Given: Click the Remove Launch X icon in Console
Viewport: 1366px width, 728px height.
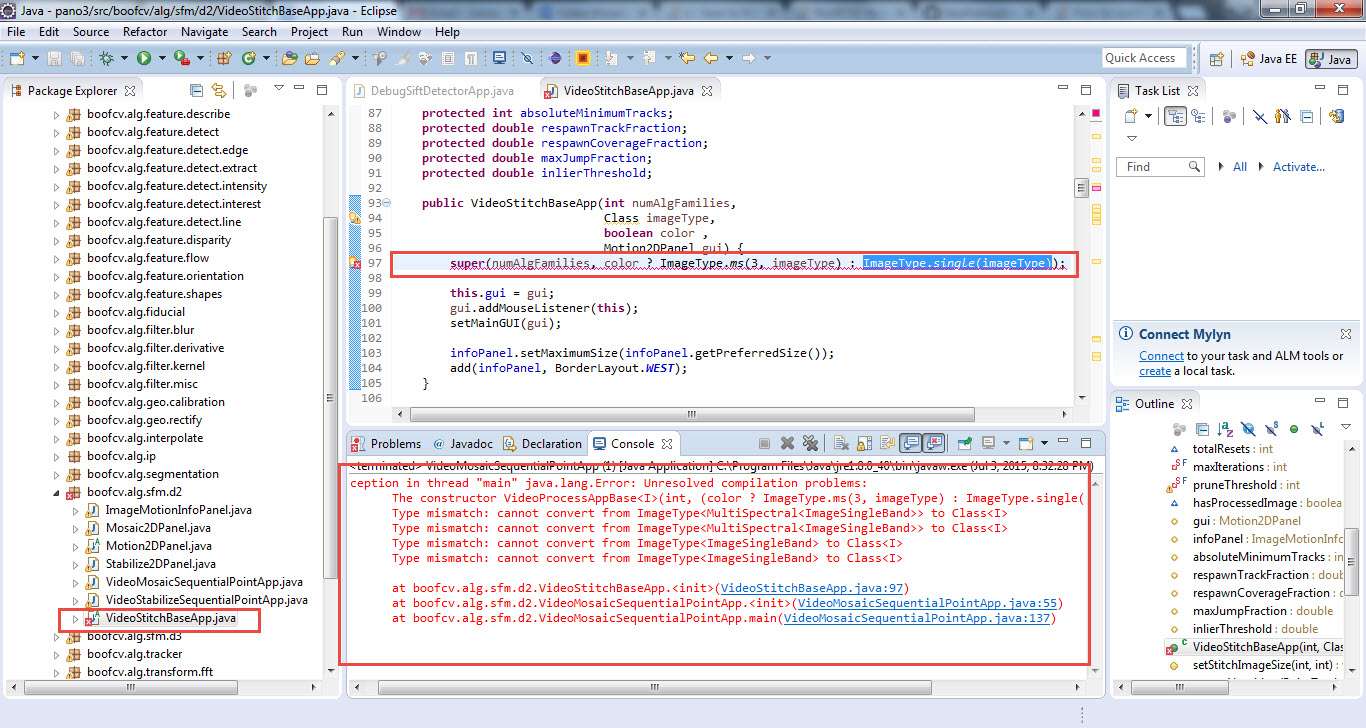Looking at the screenshot, I should point(787,443).
